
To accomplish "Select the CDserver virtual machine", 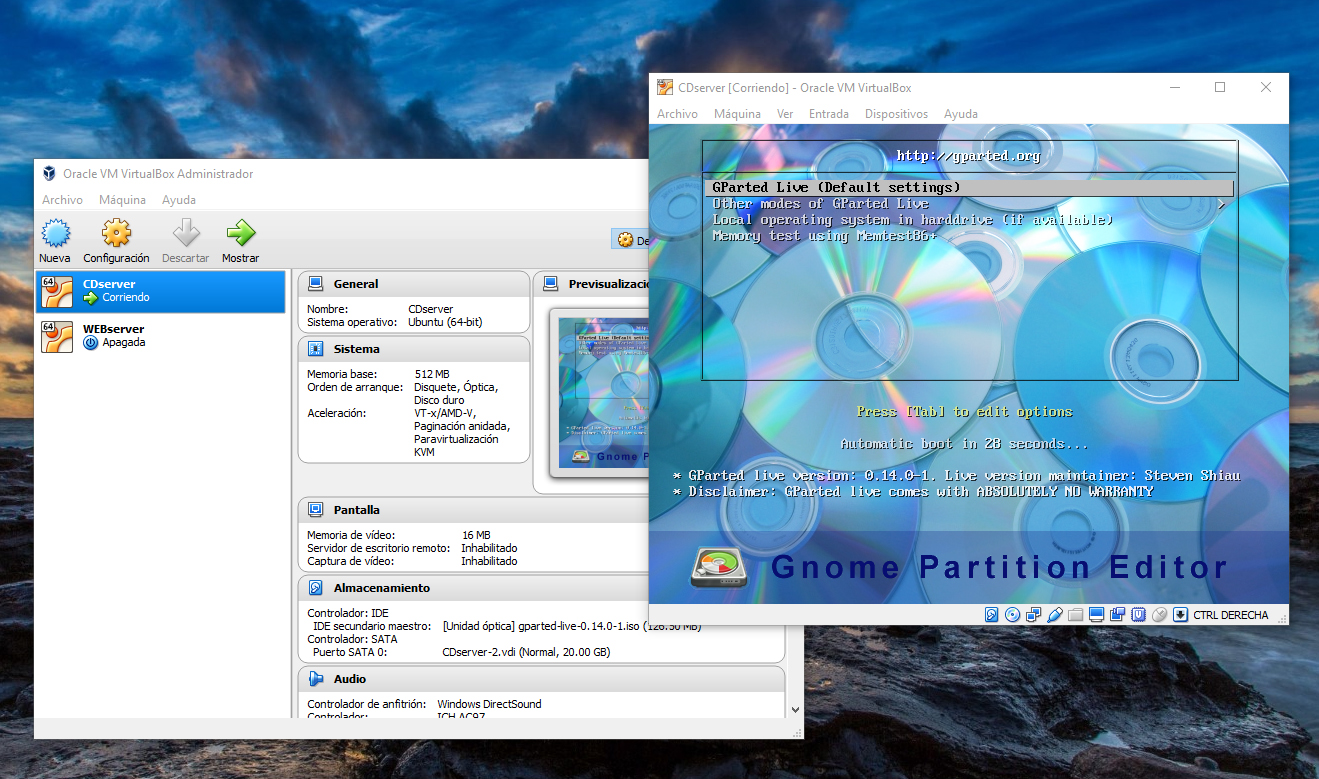I will pyautogui.click(x=160, y=291).
